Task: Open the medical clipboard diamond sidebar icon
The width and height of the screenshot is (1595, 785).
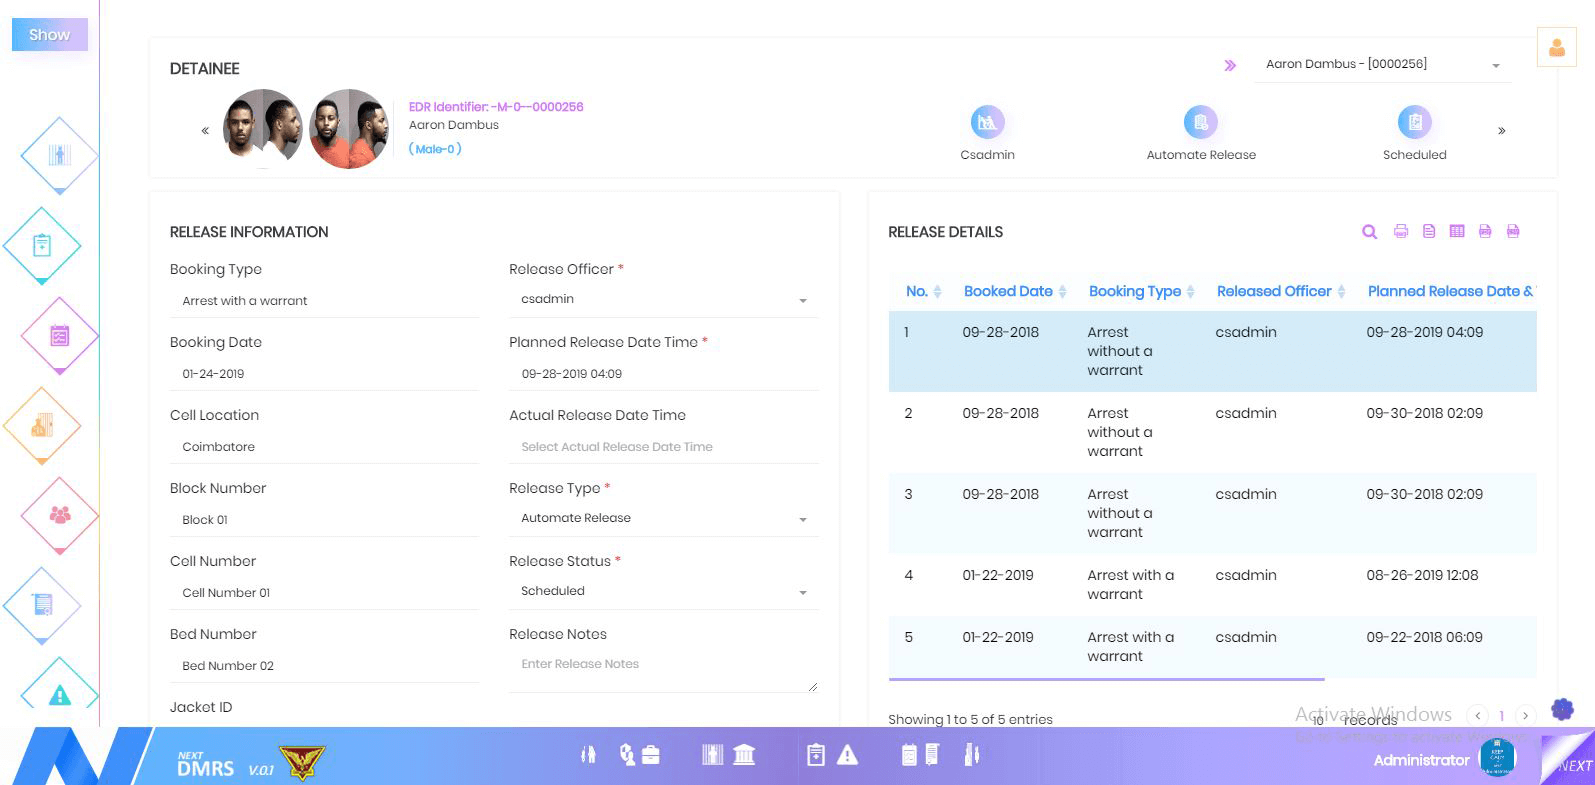Action: [x=42, y=245]
